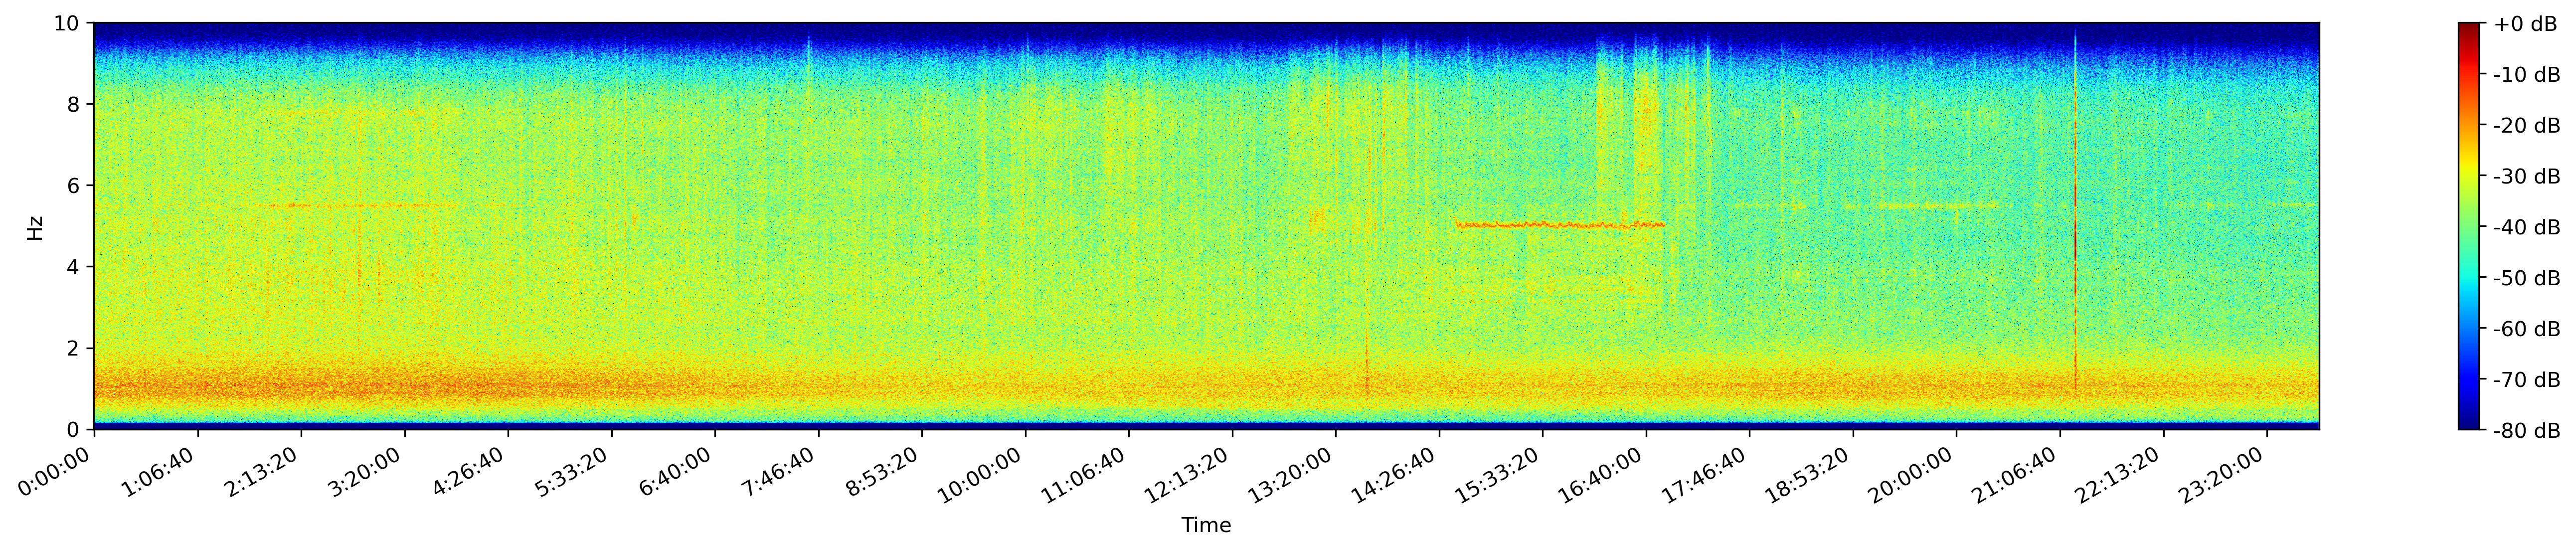
Task: Click the -80 dB colorbar label
Action: [x=2527, y=431]
